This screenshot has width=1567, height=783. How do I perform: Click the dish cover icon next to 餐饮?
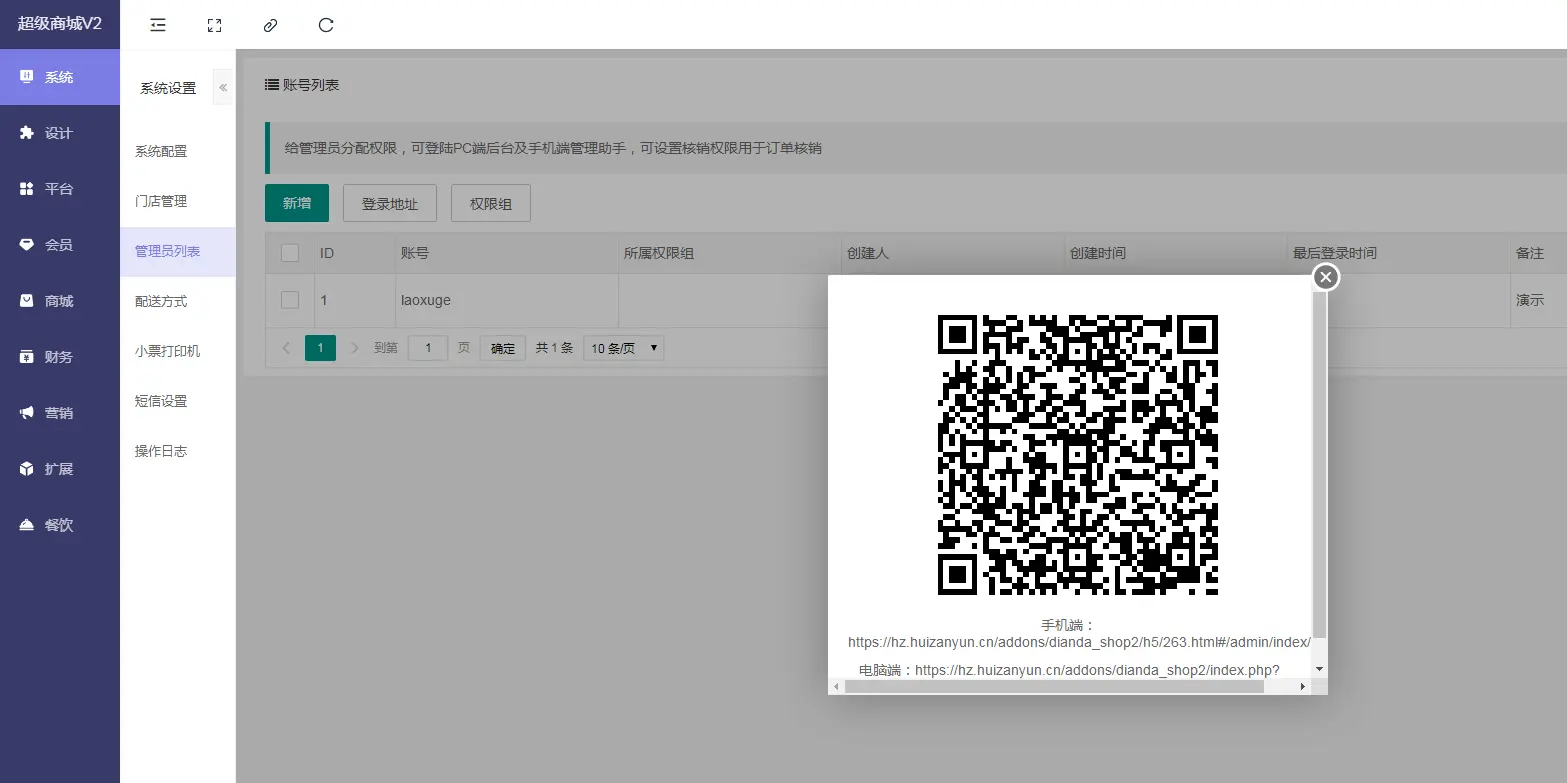click(27, 525)
